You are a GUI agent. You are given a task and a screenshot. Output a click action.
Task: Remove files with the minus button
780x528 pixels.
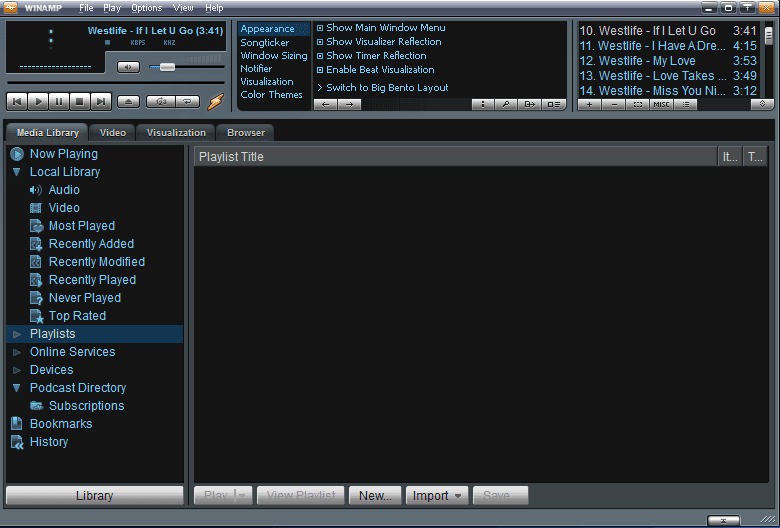[x=614, y=105]
